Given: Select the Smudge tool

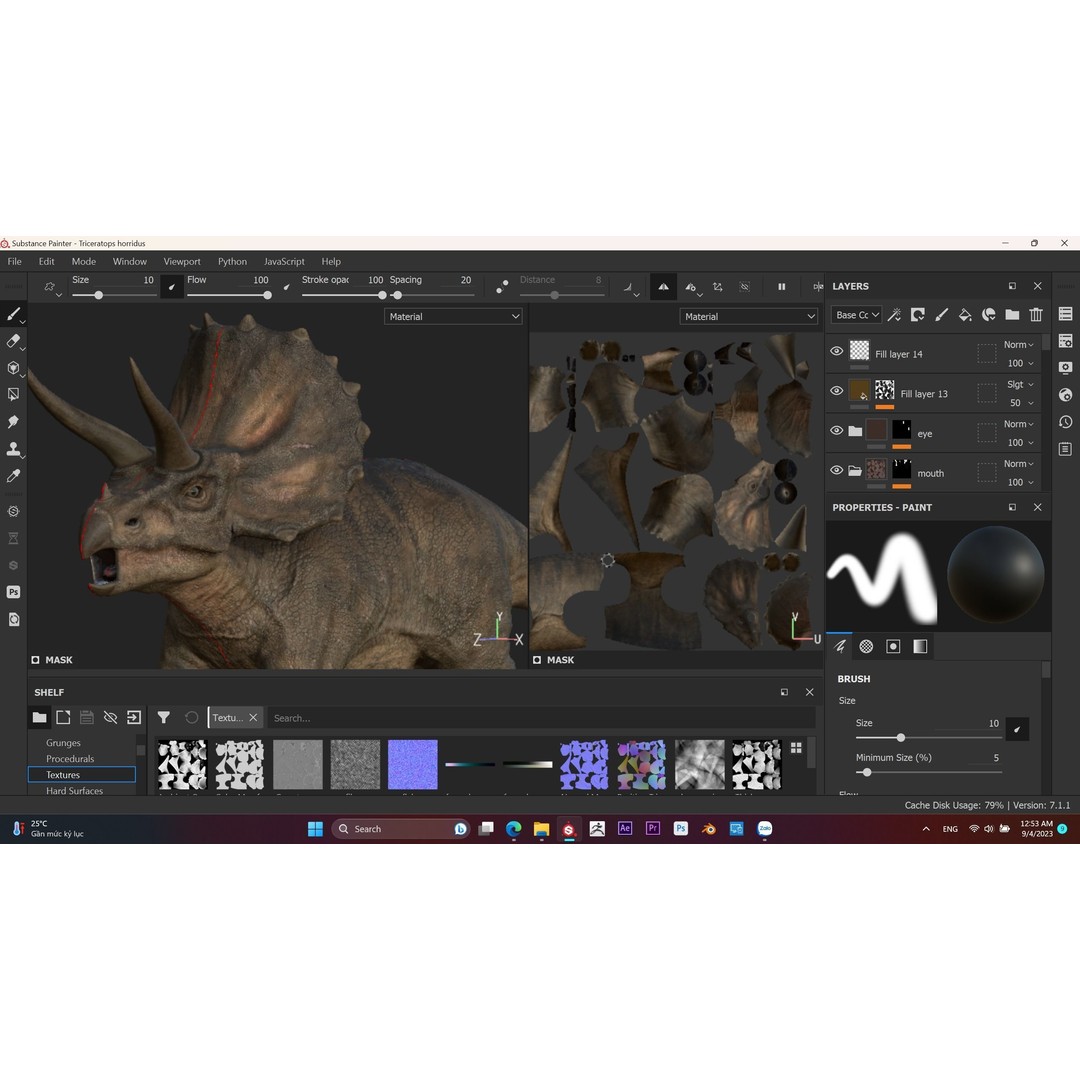Looking at the screenshot, I should point(13,422).
